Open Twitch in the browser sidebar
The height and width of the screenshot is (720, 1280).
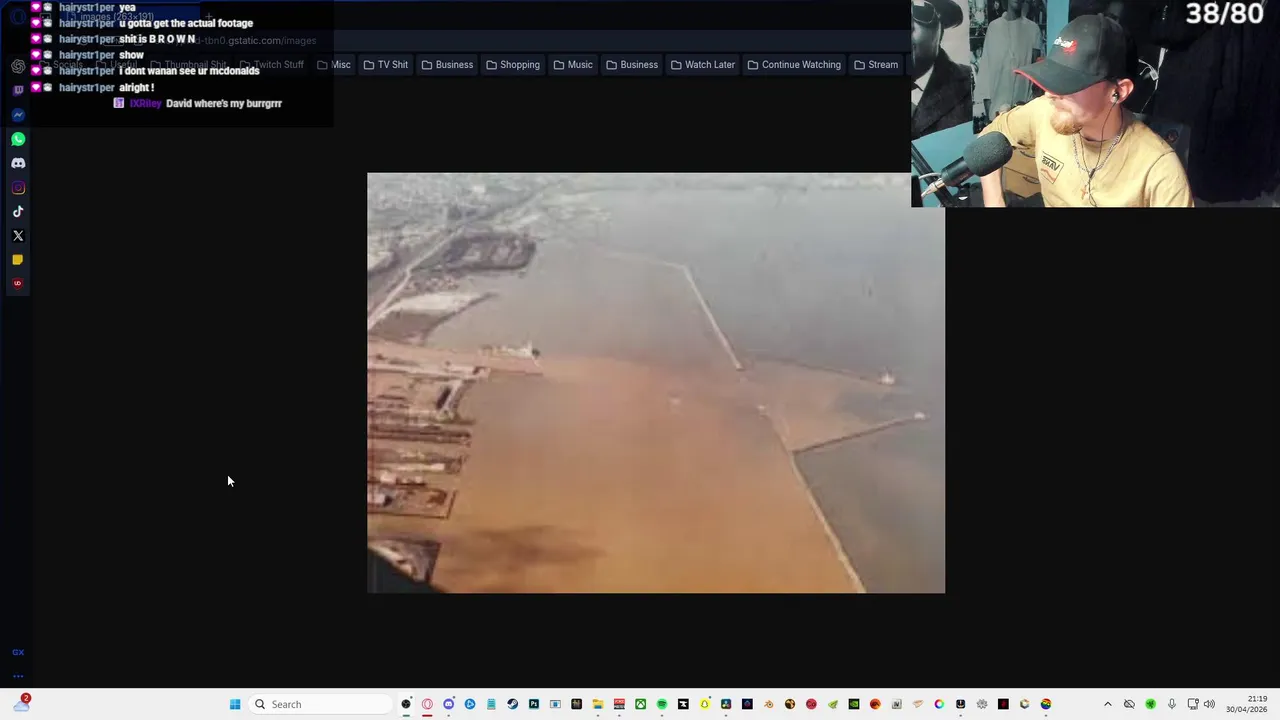coord(18,90)
